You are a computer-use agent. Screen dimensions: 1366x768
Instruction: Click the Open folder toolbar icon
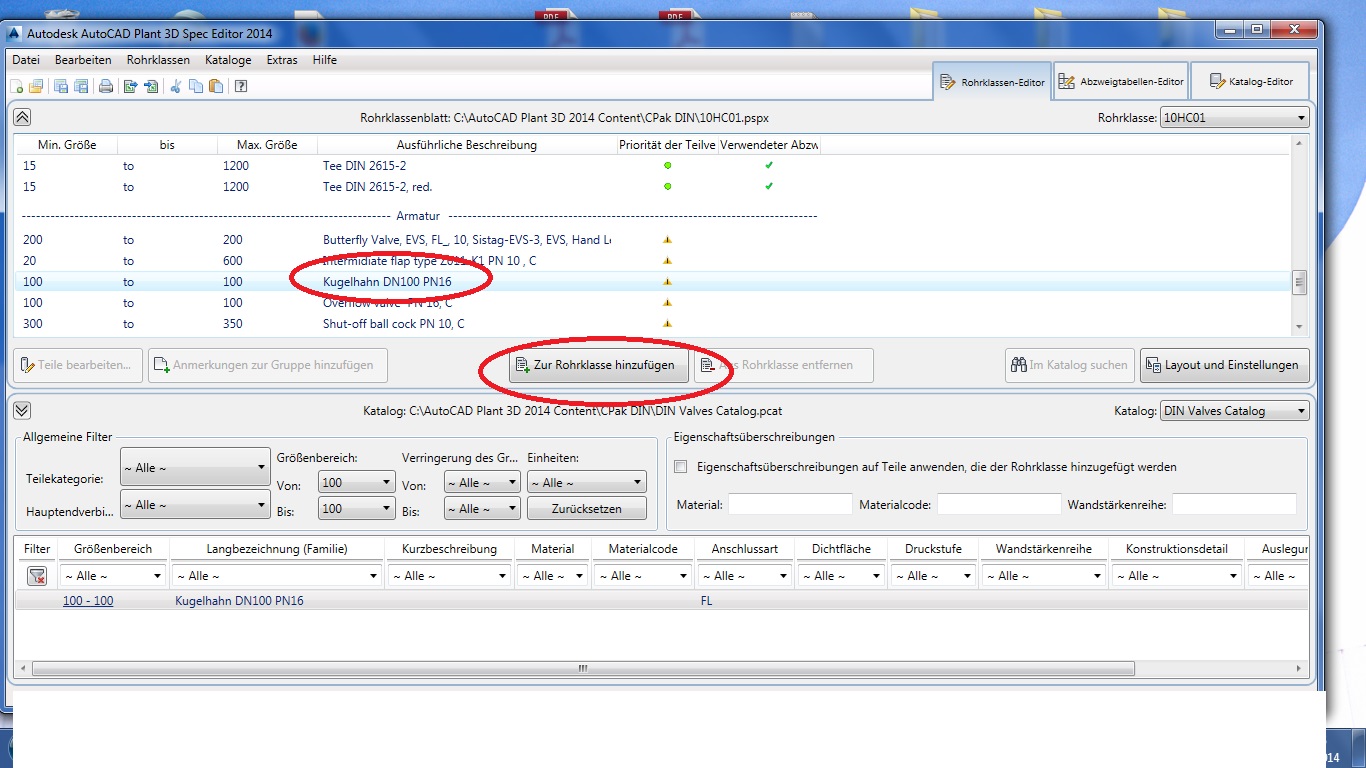click(36, 86)
